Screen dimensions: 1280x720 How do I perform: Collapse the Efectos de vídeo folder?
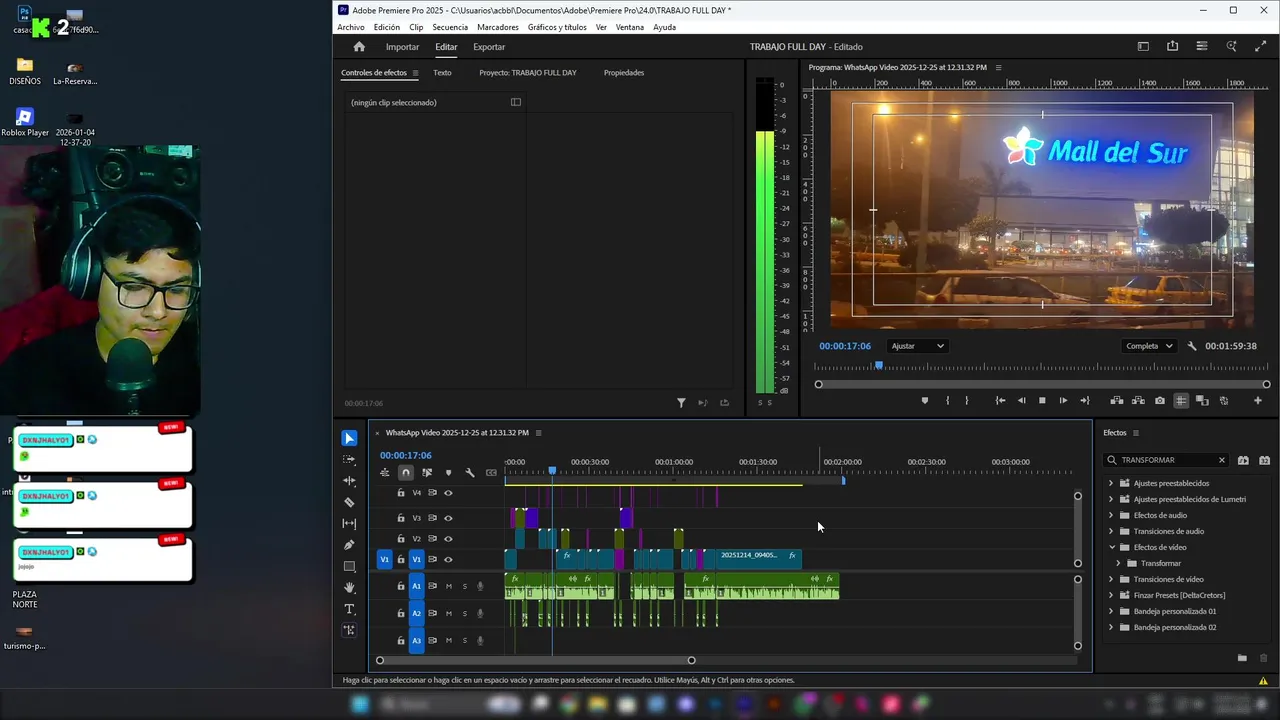pyautogui.click(x=1111, y=547)
